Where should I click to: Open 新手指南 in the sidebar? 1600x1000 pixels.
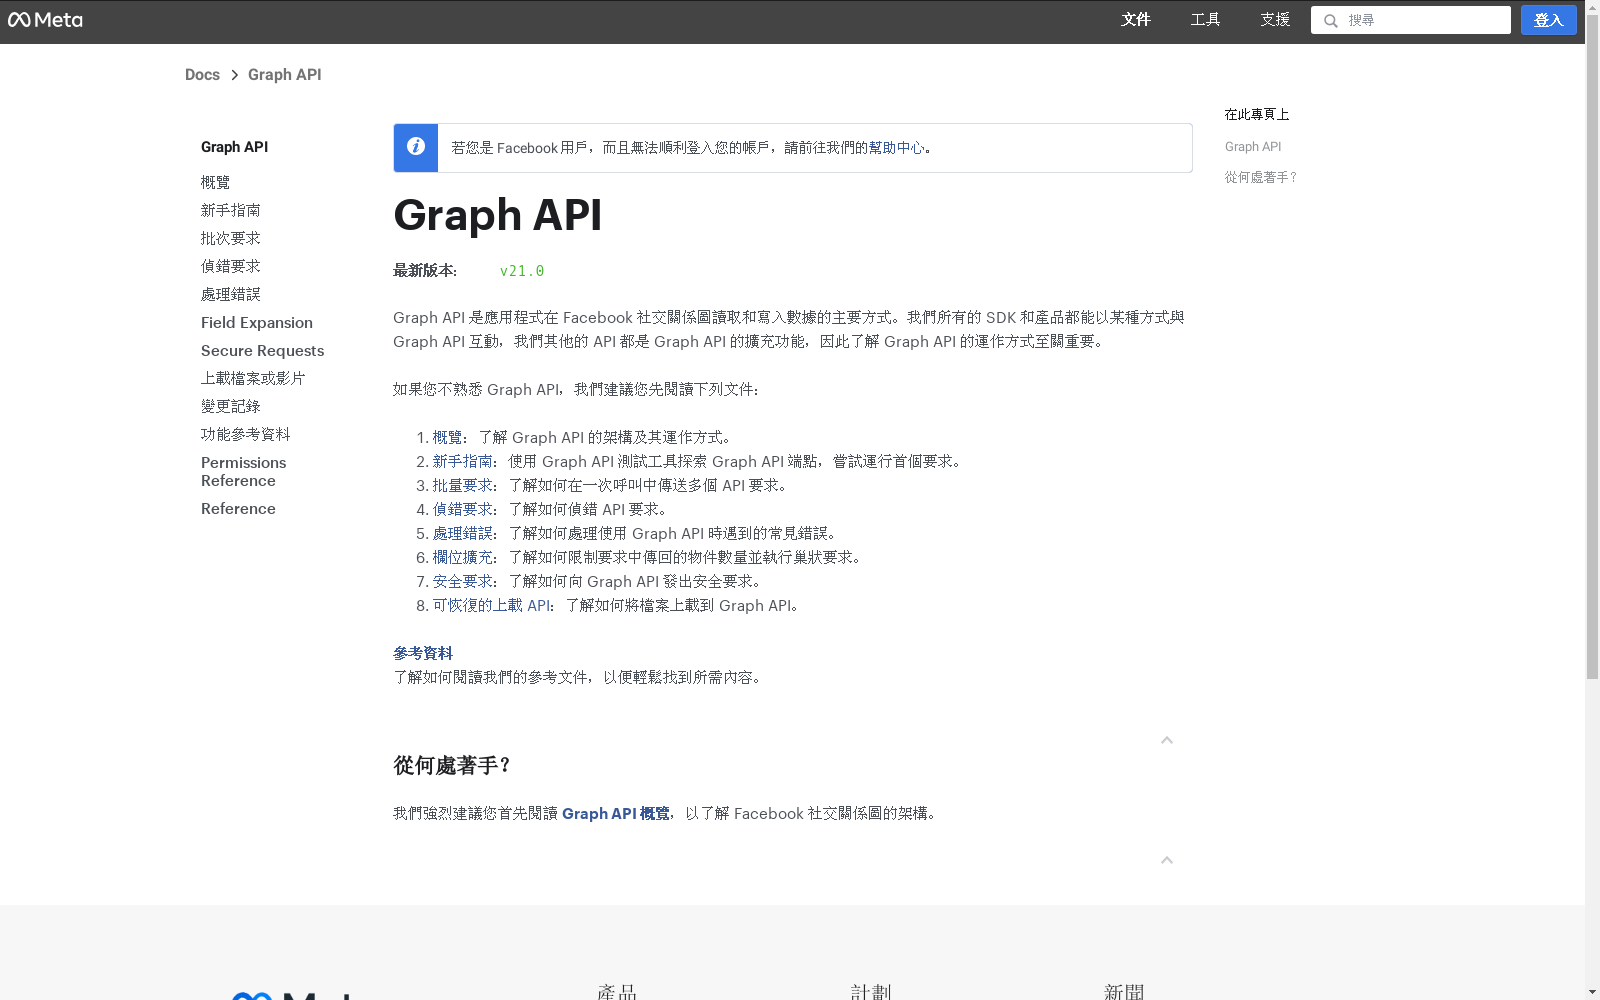(230, 210)
